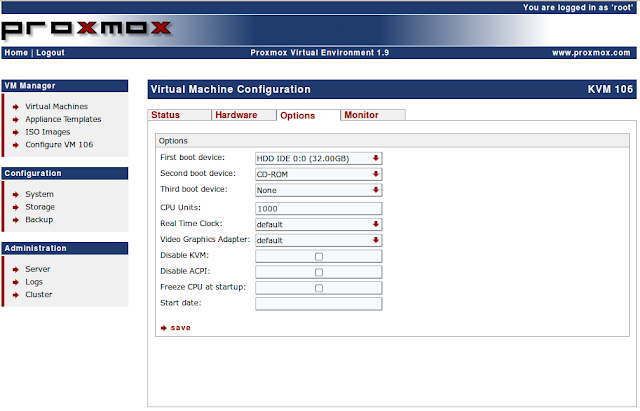Toggle the Disable KVM checkbox
The height and width of the screenshot is (411, 640).
[x=319, y=256]
